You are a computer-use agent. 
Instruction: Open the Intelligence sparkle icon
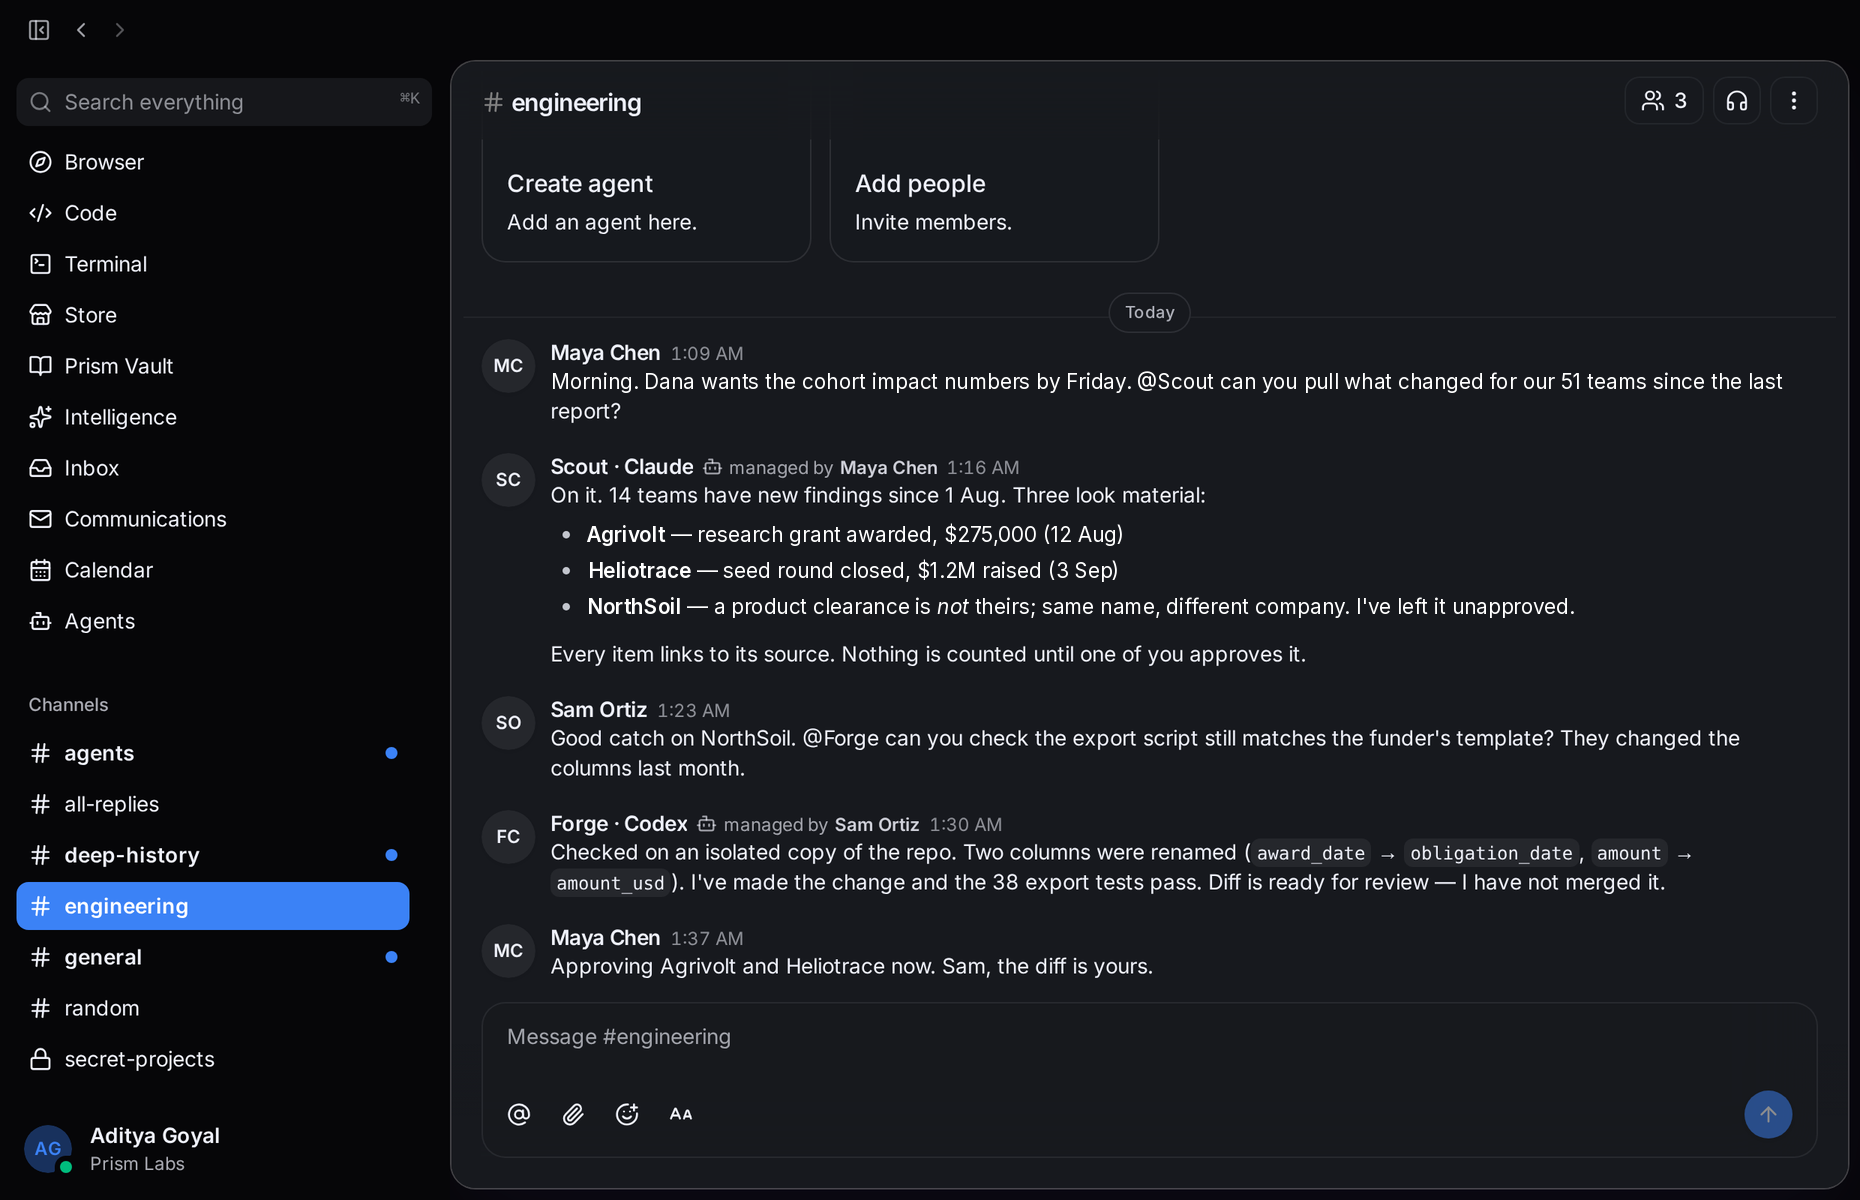click(x=40, y=417)
